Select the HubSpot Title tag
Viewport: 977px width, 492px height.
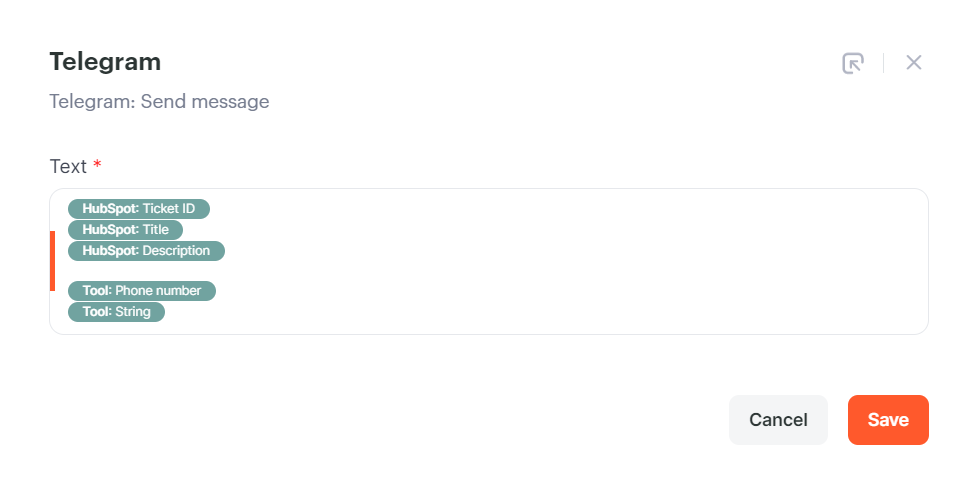pos(125,230)
